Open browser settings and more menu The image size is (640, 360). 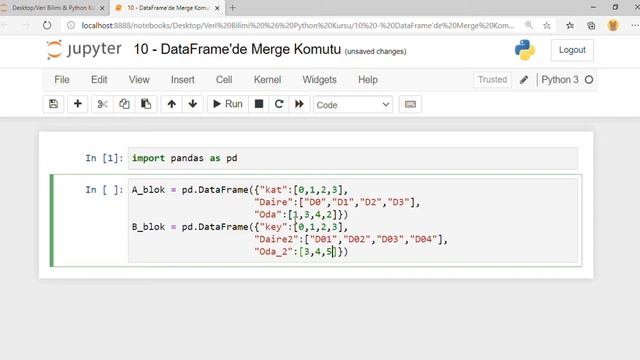[635, 25]
